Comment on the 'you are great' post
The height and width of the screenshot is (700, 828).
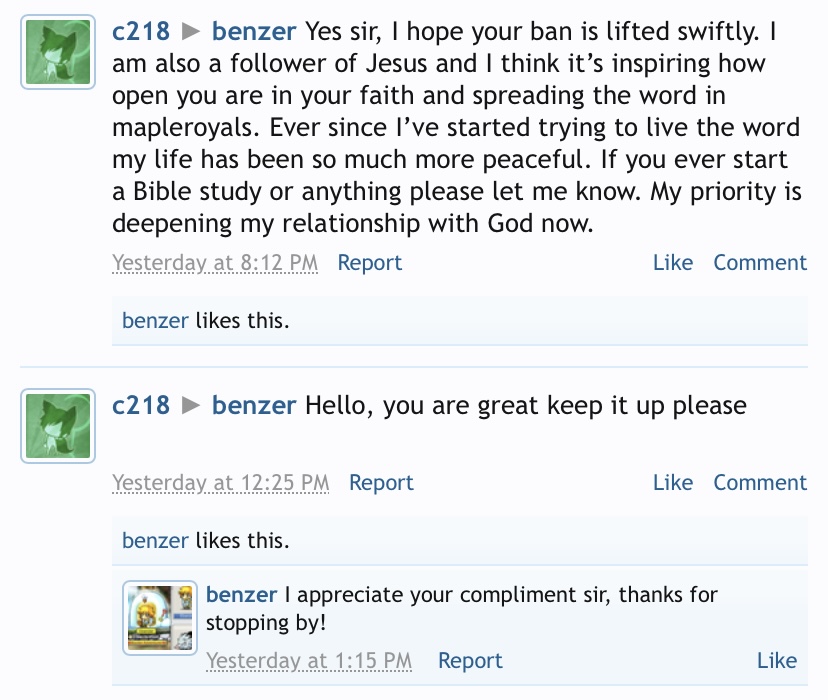[x=760, y=483]
